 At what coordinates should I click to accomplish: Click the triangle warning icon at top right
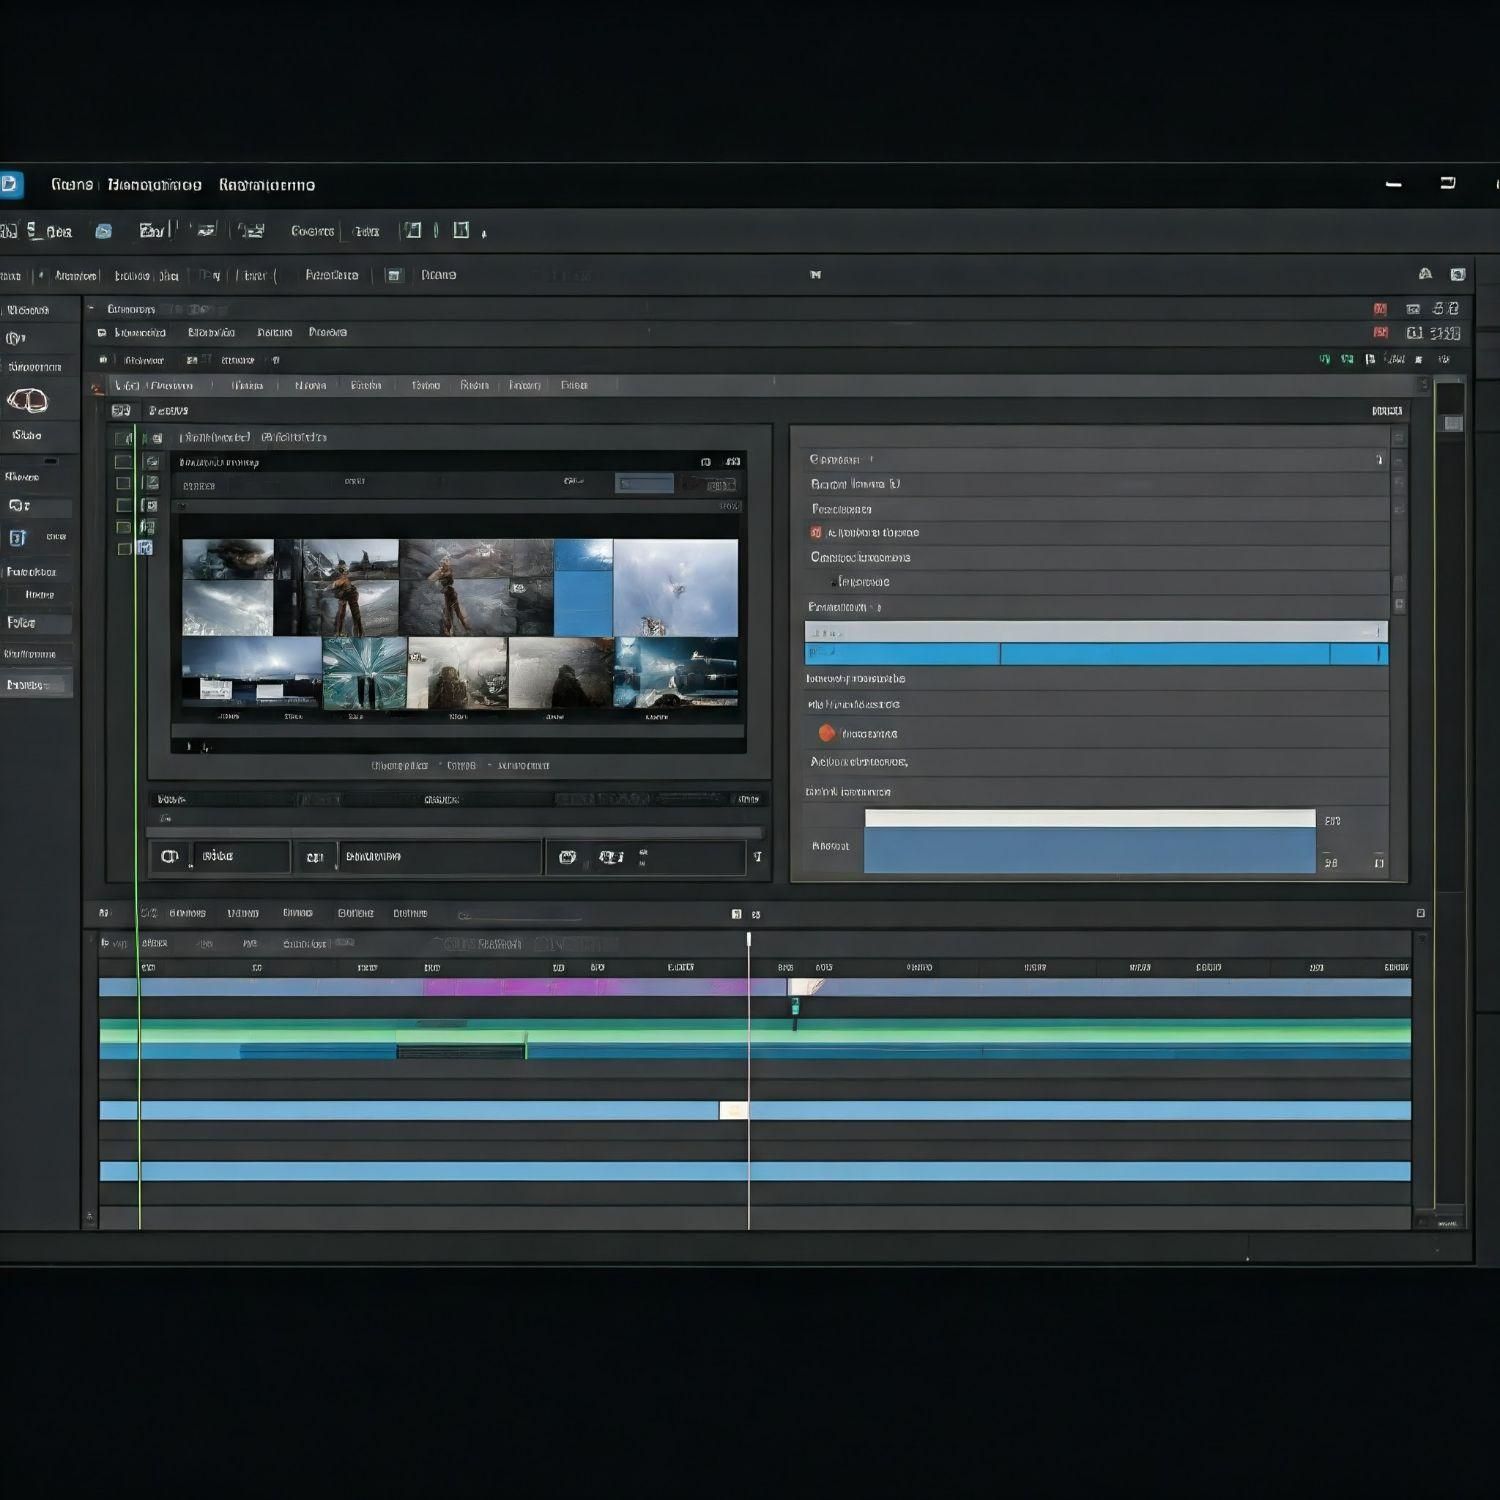(1425, 274)
